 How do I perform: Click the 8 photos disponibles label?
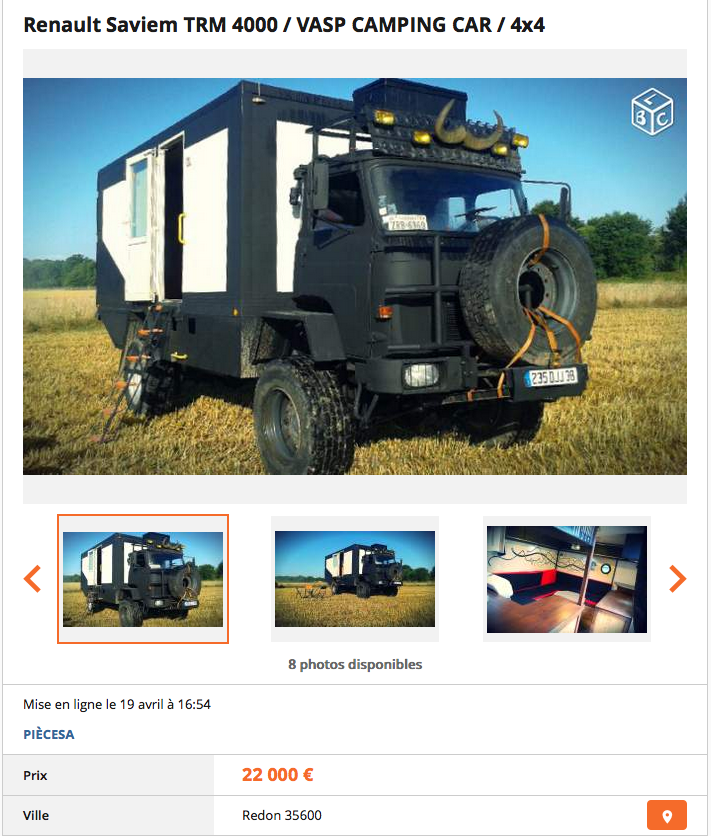[x=355, y=664]
